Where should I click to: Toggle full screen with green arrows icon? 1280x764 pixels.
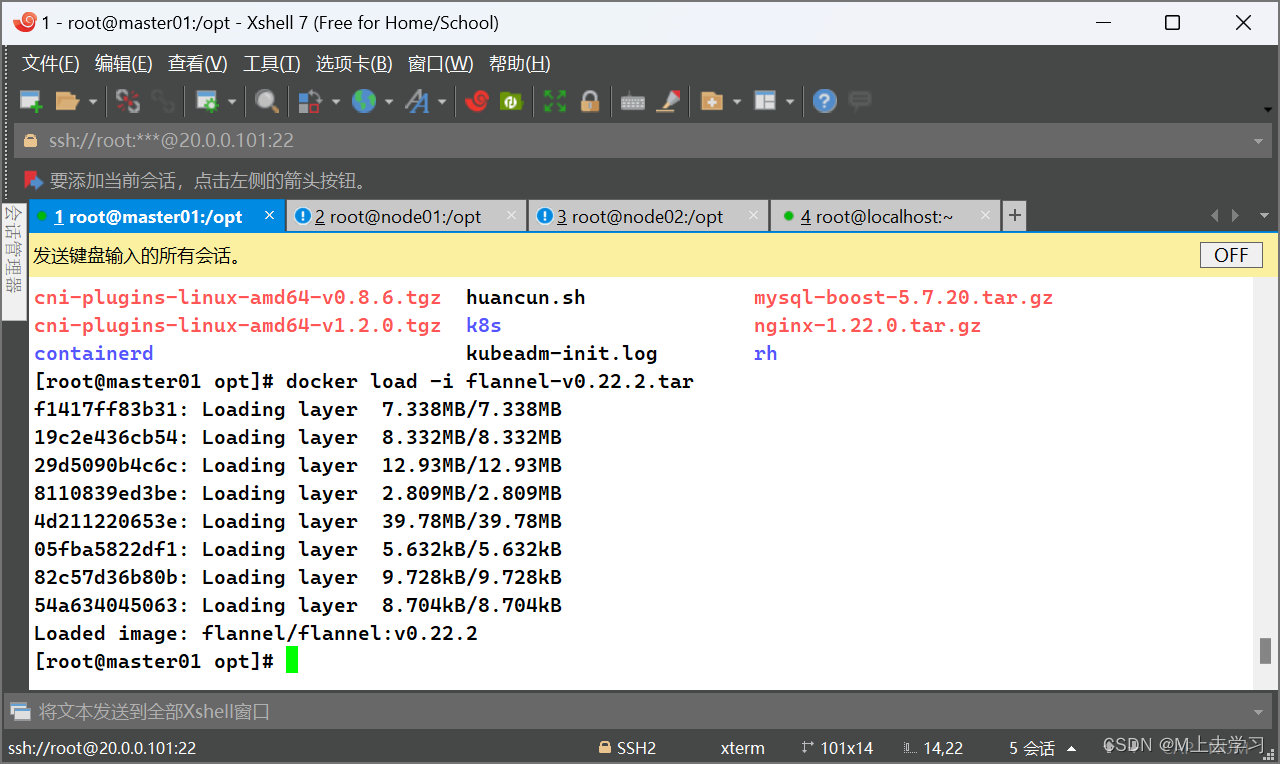click(555, 101)
